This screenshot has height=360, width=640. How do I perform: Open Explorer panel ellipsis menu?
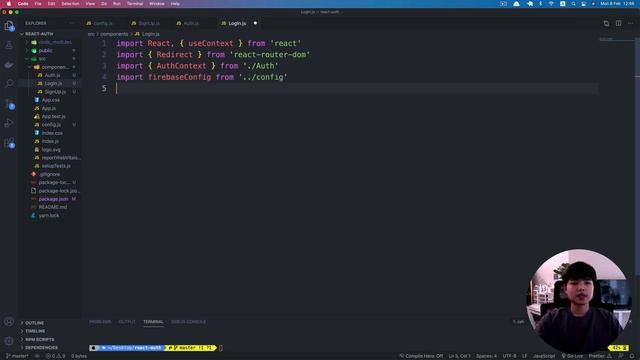click(72, 23)
